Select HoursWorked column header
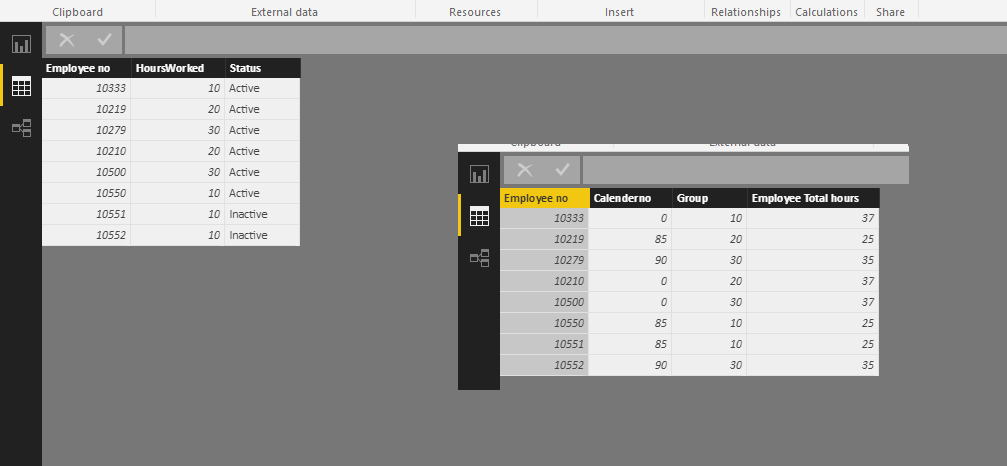Viewport: 1007px width, 466px height. point(178,68)
